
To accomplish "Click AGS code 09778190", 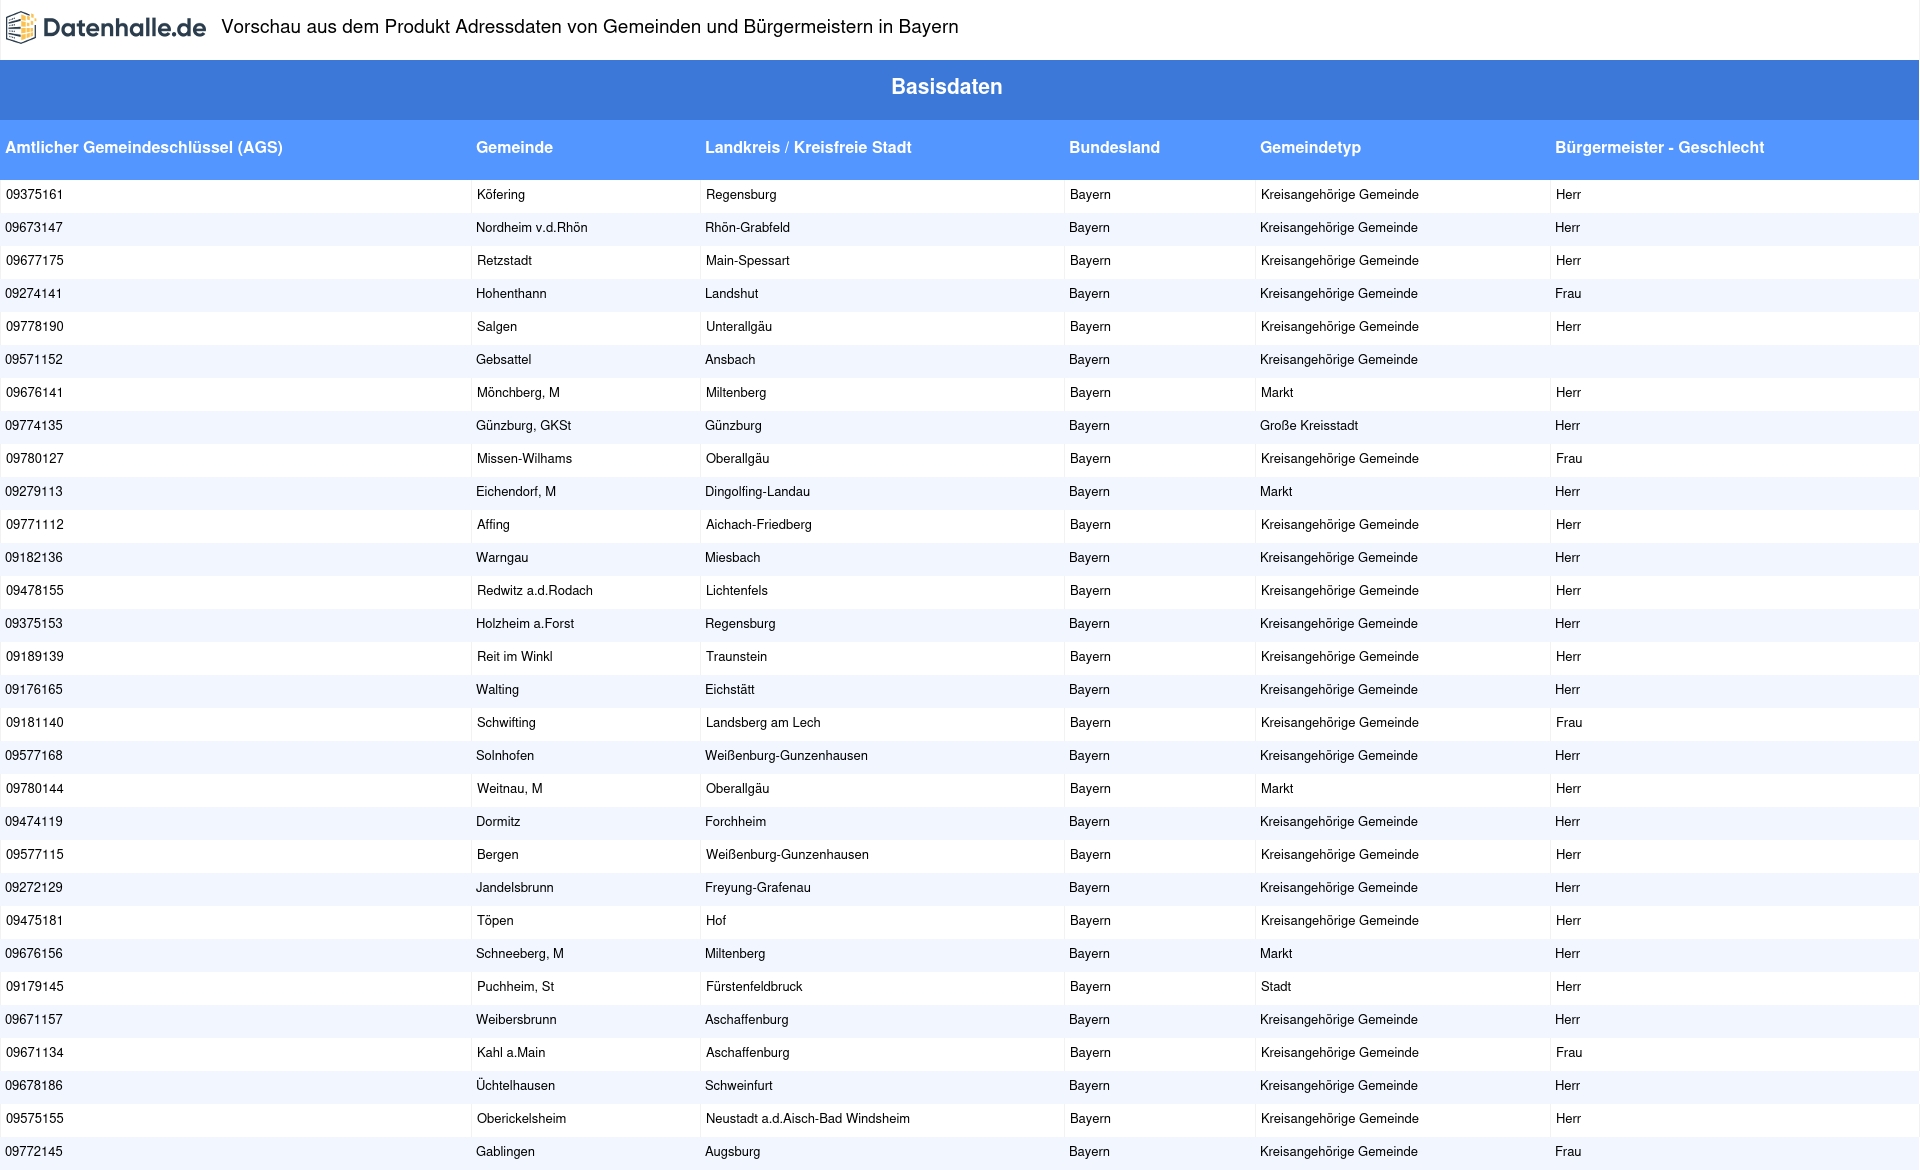I will [34, 327].
